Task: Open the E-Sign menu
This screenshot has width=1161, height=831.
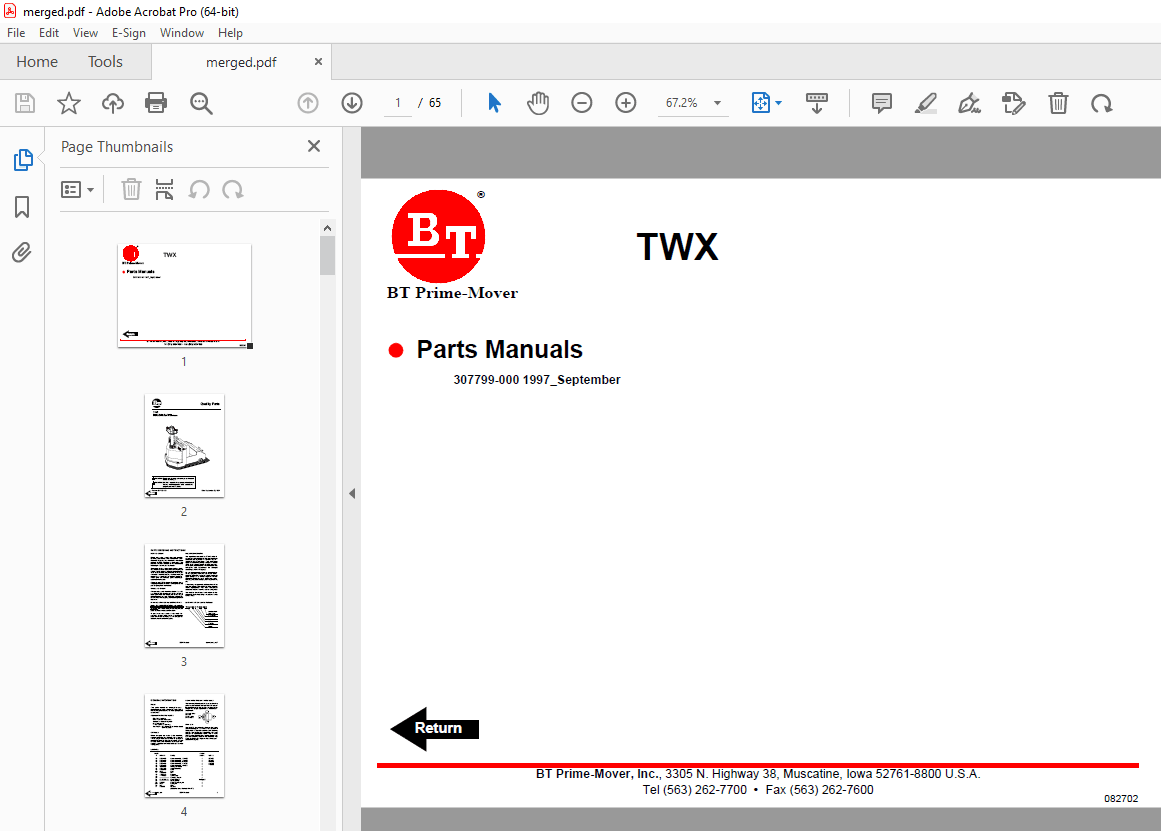Action: tap(129, 33)
